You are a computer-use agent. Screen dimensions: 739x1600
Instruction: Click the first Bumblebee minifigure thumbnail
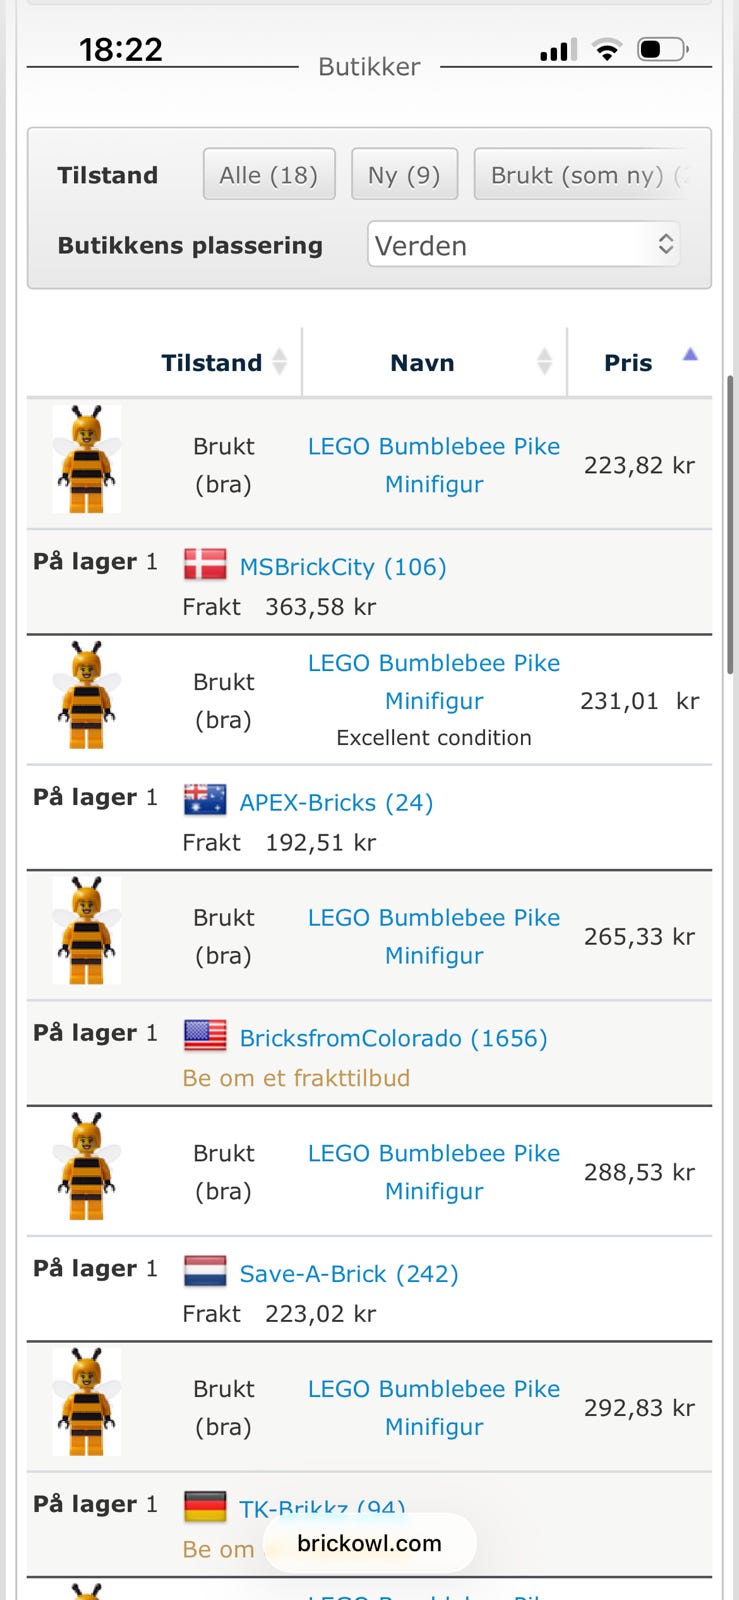click(87, 459)
